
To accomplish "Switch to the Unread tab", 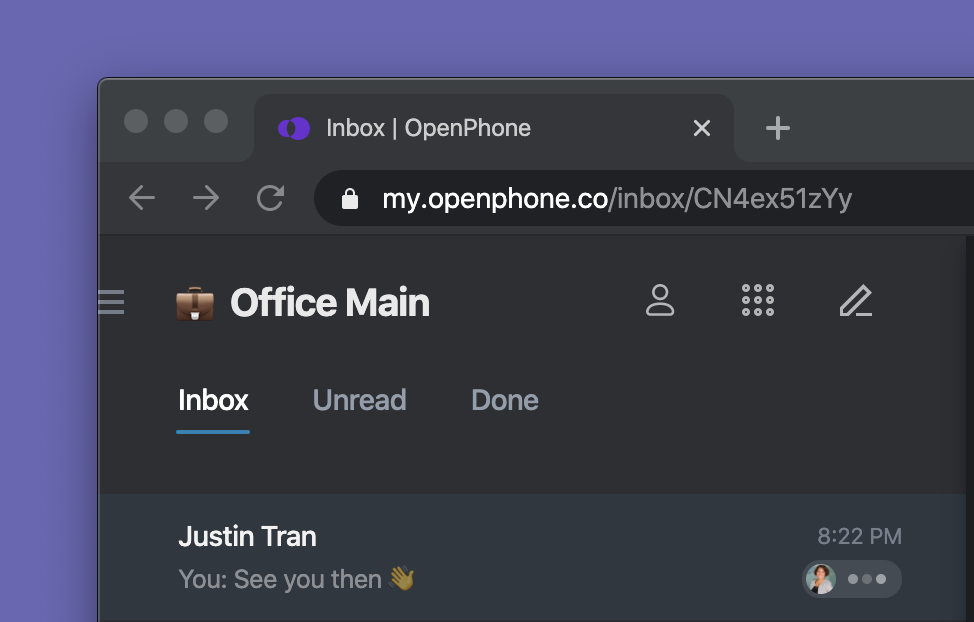I will [360, 400].
